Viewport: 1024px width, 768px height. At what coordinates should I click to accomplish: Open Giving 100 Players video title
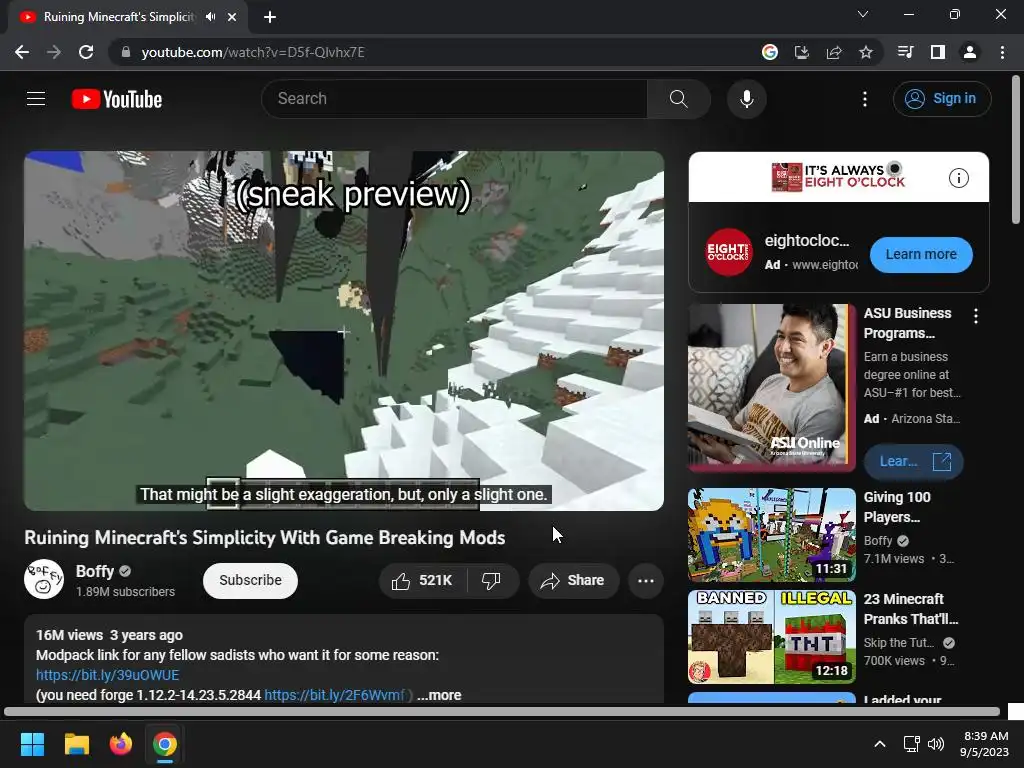point(897,507)
